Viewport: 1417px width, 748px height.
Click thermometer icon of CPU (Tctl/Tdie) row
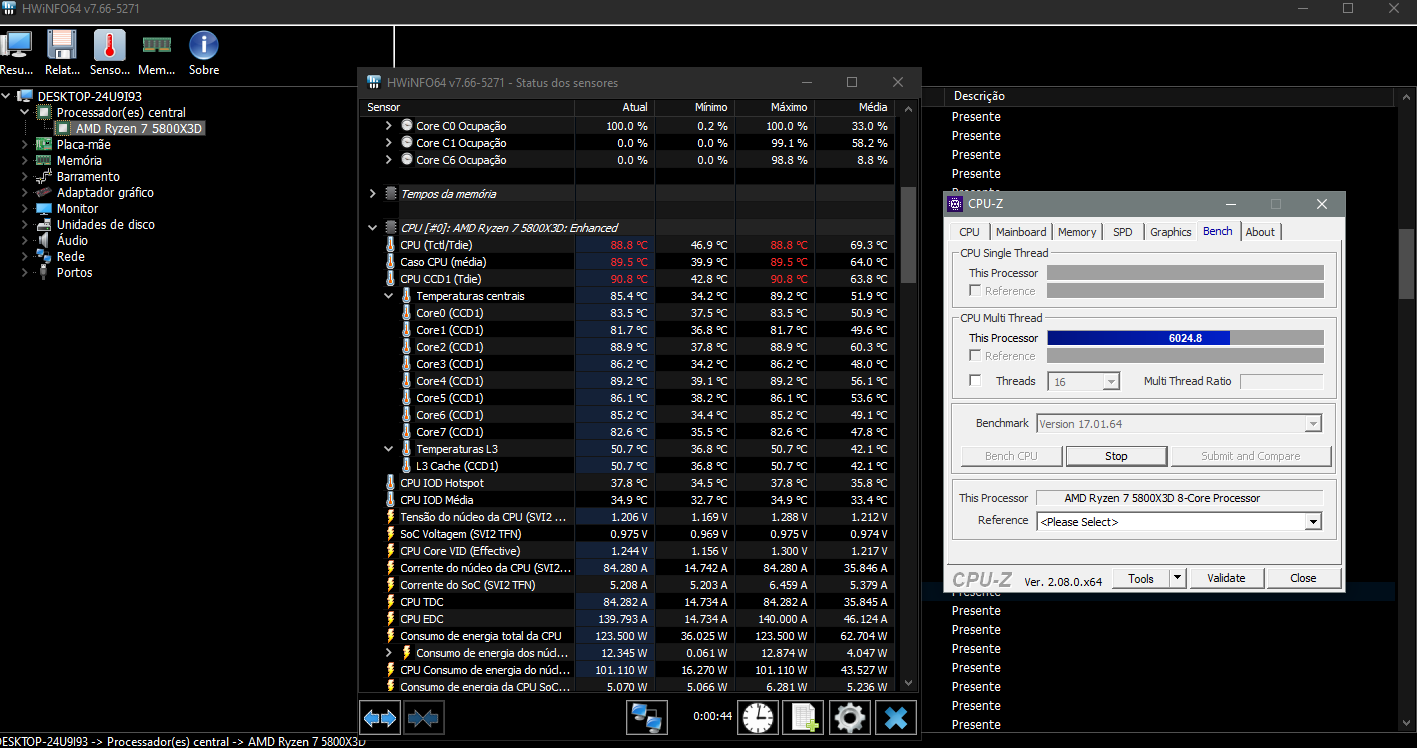click(x=391, y=245)
